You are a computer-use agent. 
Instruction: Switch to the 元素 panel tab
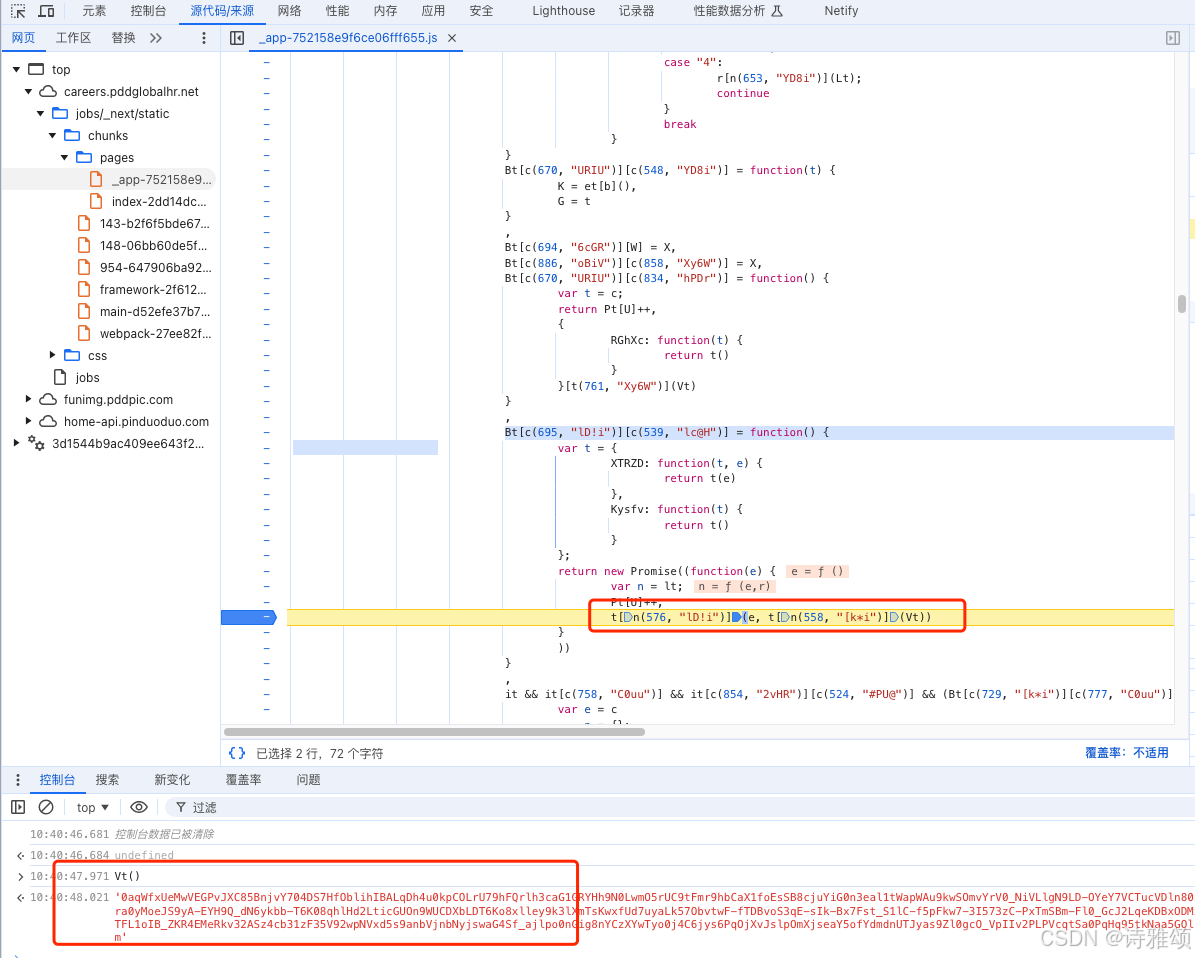pos(95,11)
